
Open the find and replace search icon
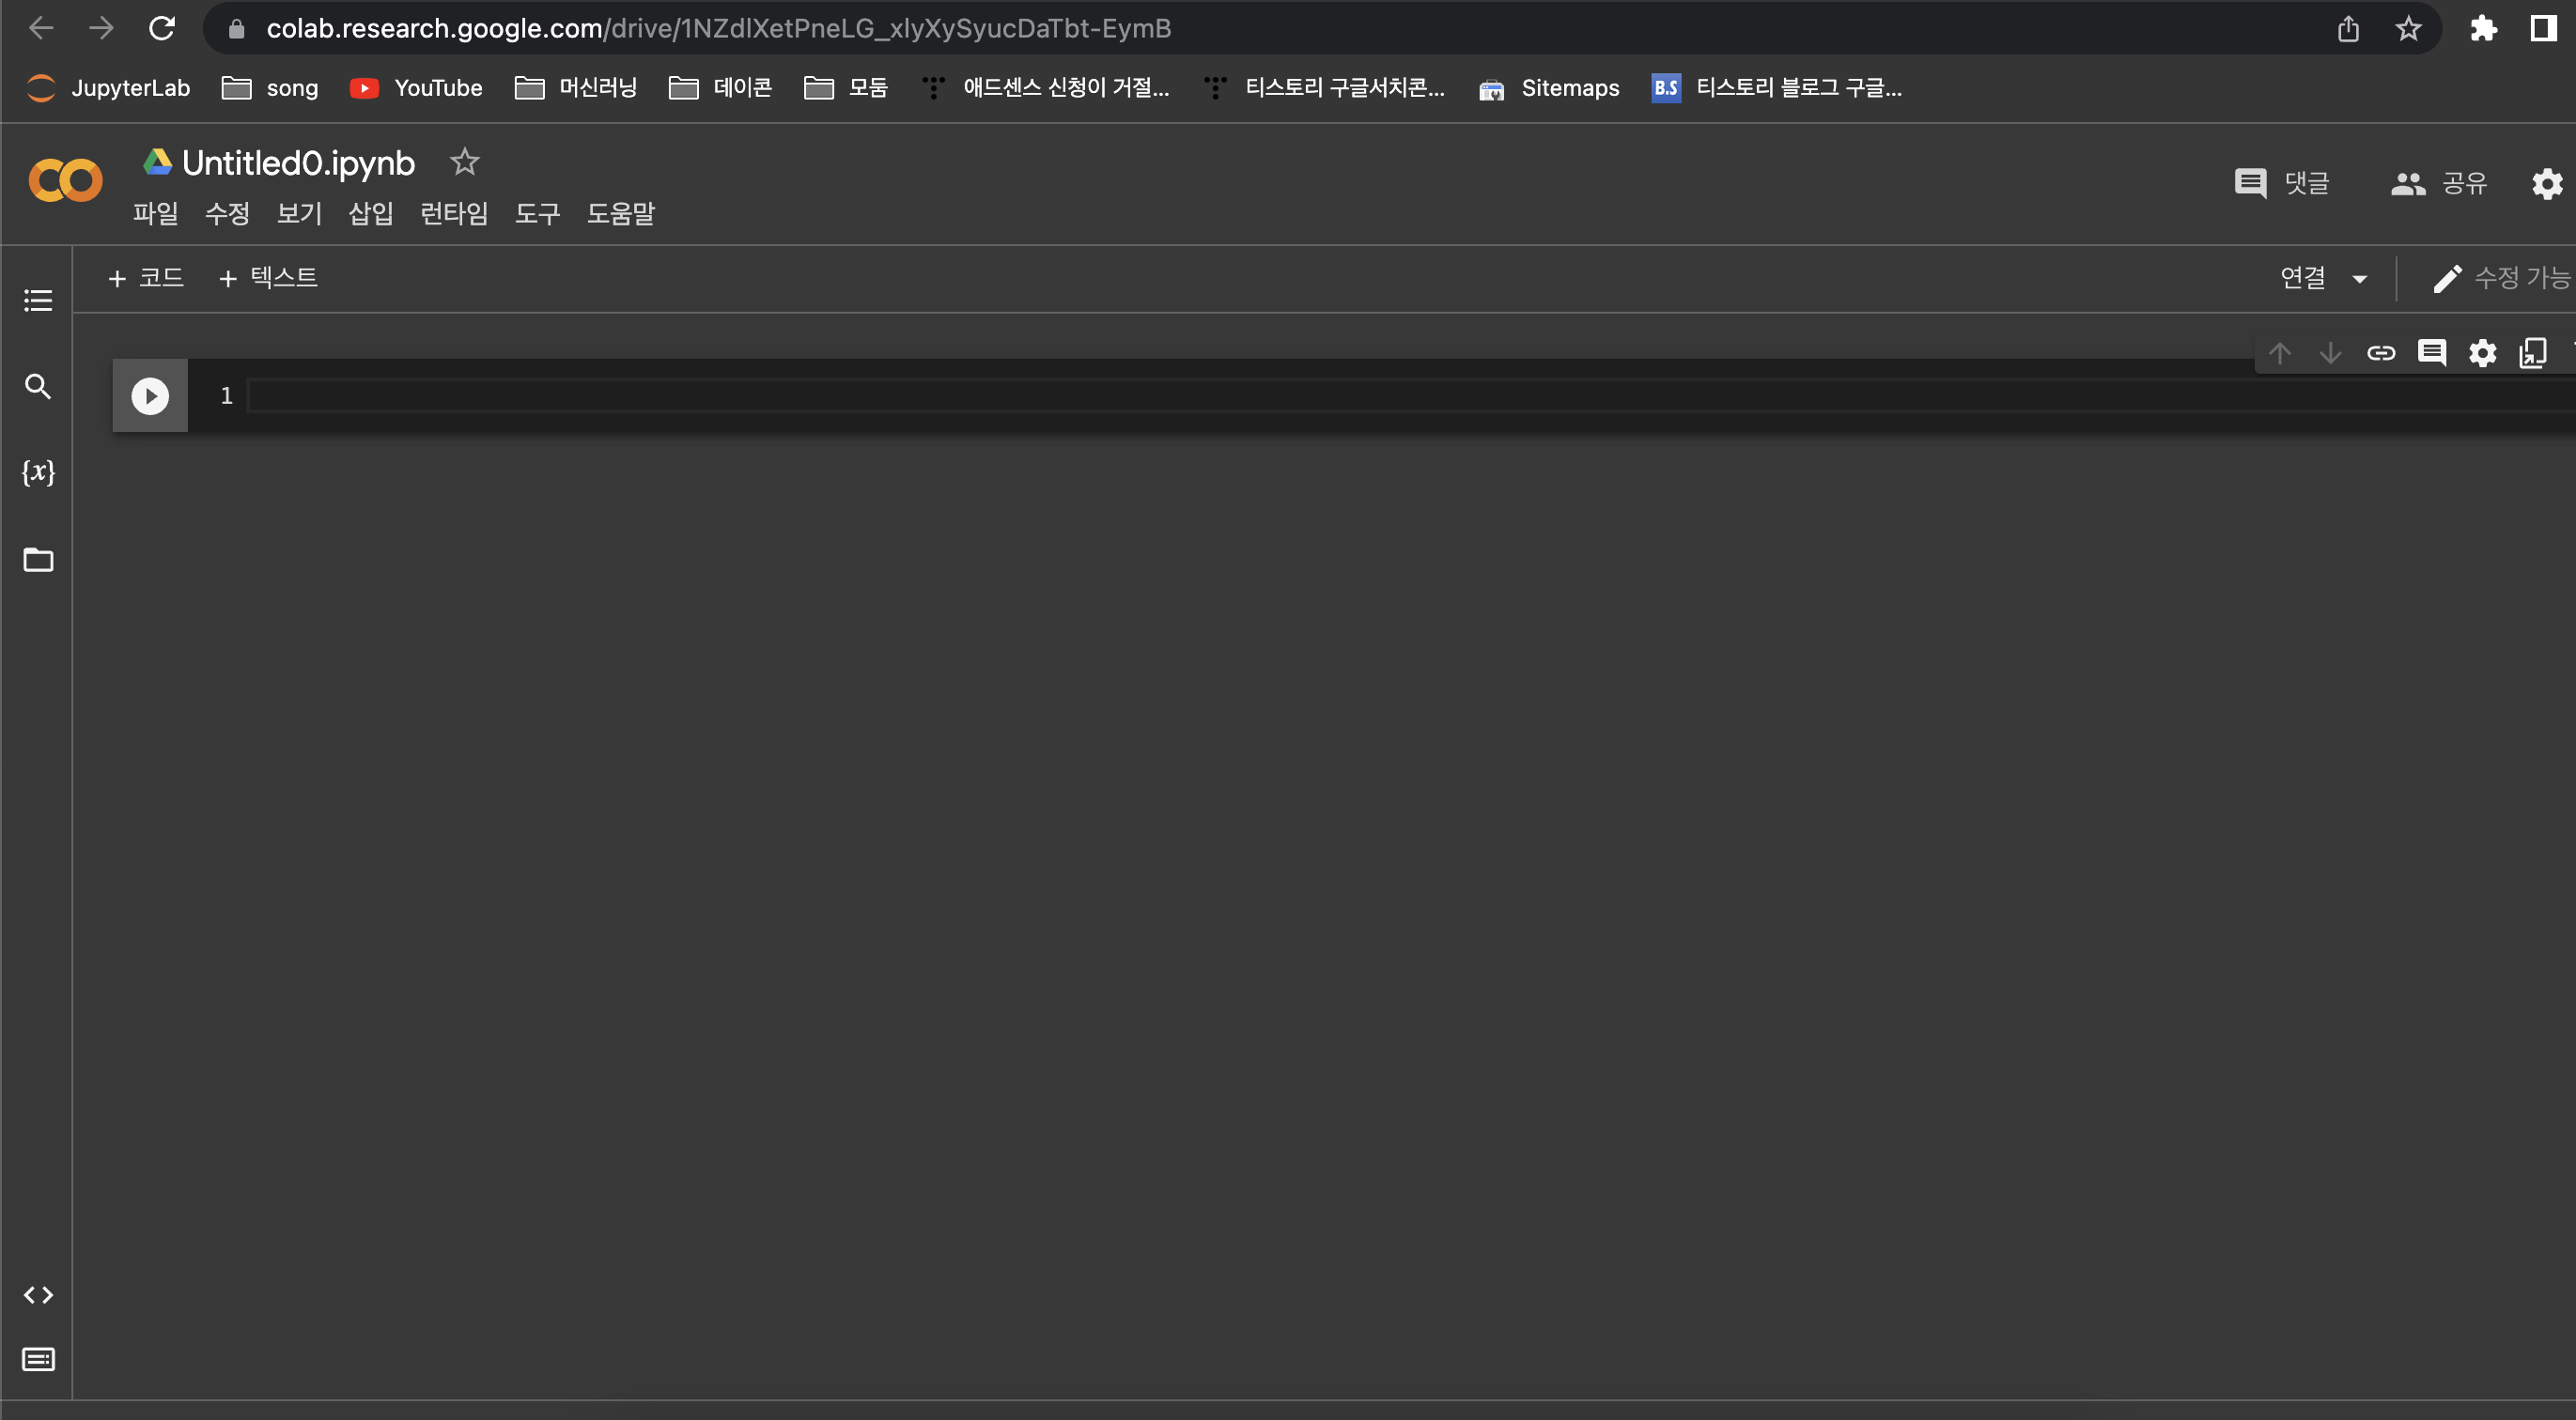coord(38,386)
